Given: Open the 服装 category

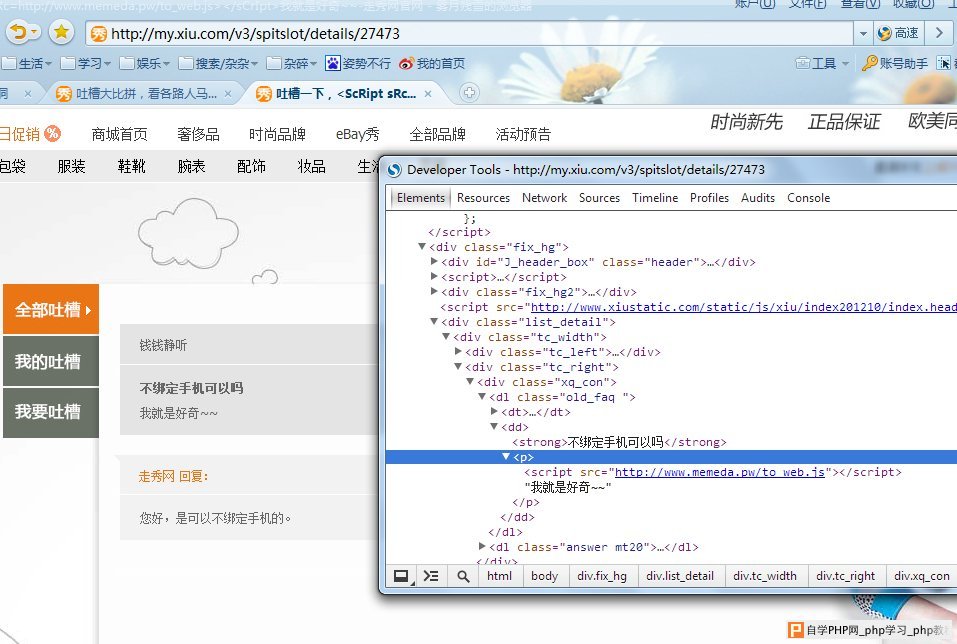Looking at the screenshot, I should pos(71,166).
